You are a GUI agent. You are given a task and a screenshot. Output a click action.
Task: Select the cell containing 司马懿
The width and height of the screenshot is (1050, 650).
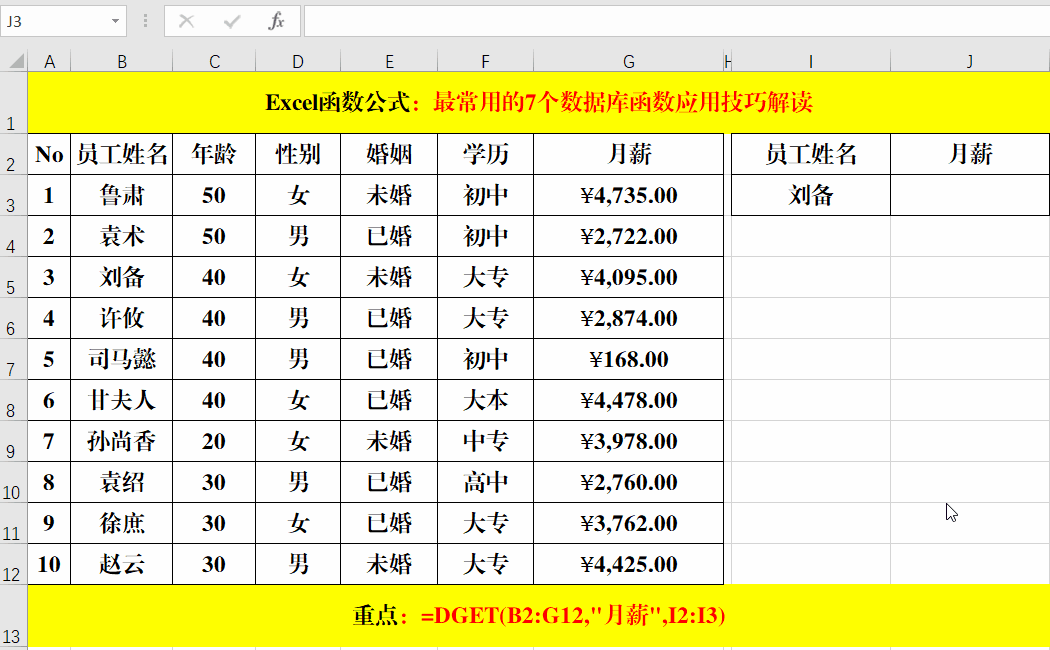[x=121, y=359]
